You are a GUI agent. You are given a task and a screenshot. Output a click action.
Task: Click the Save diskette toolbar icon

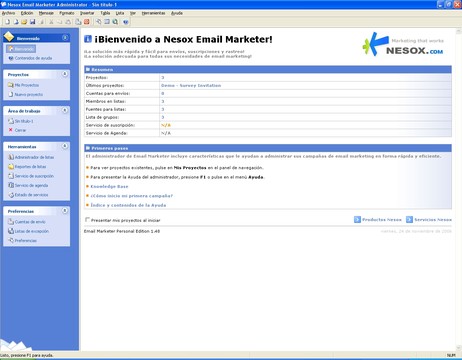pos(32,22)
